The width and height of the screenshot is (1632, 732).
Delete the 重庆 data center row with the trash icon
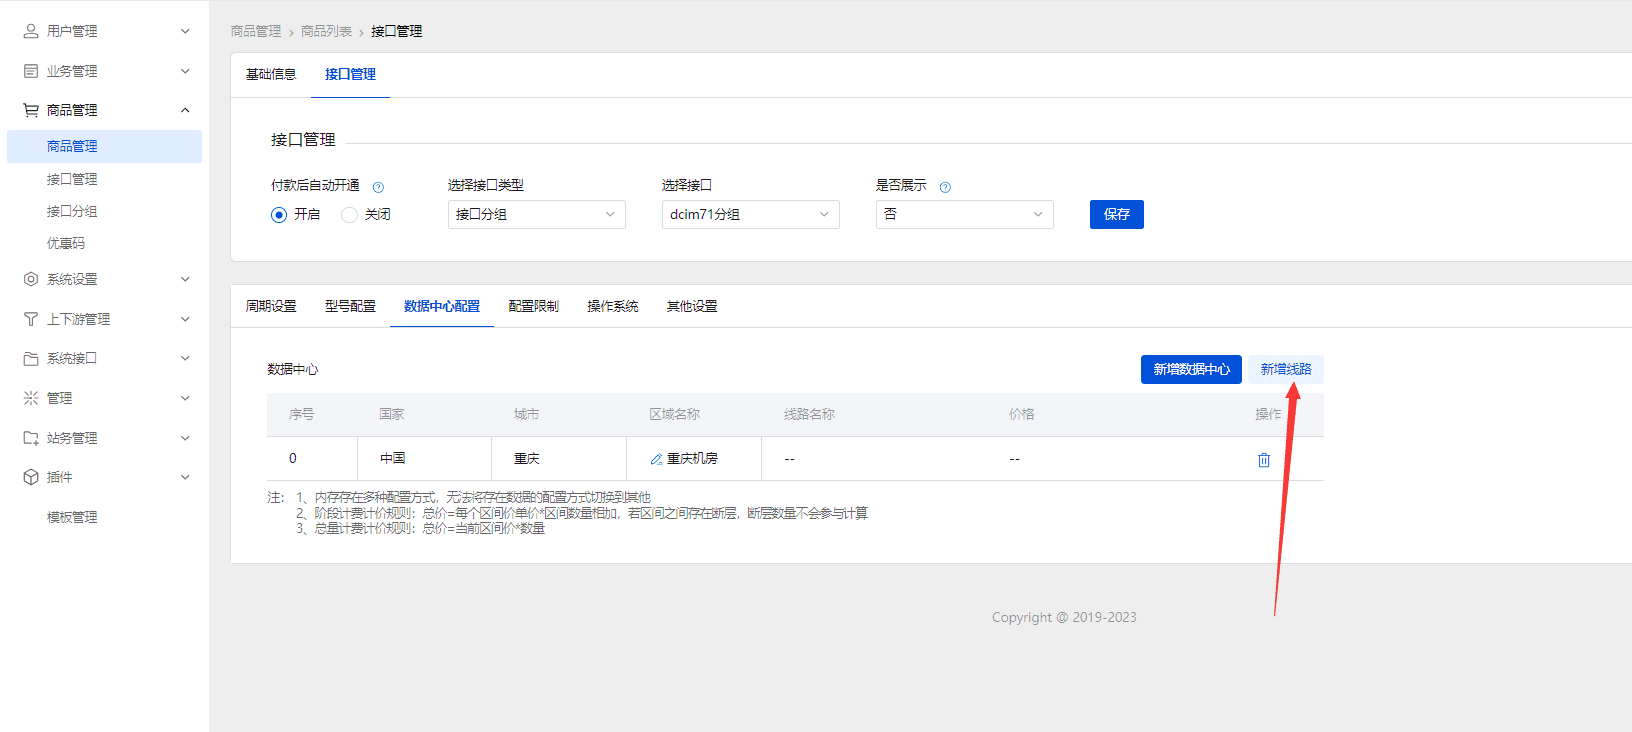[1264, 460]
